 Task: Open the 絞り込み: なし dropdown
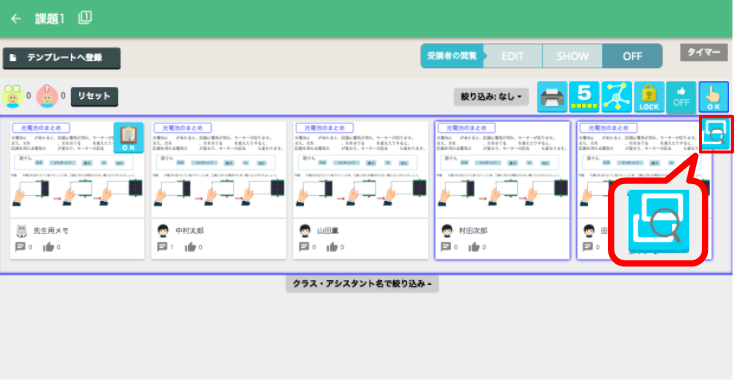tap(491, 97)
